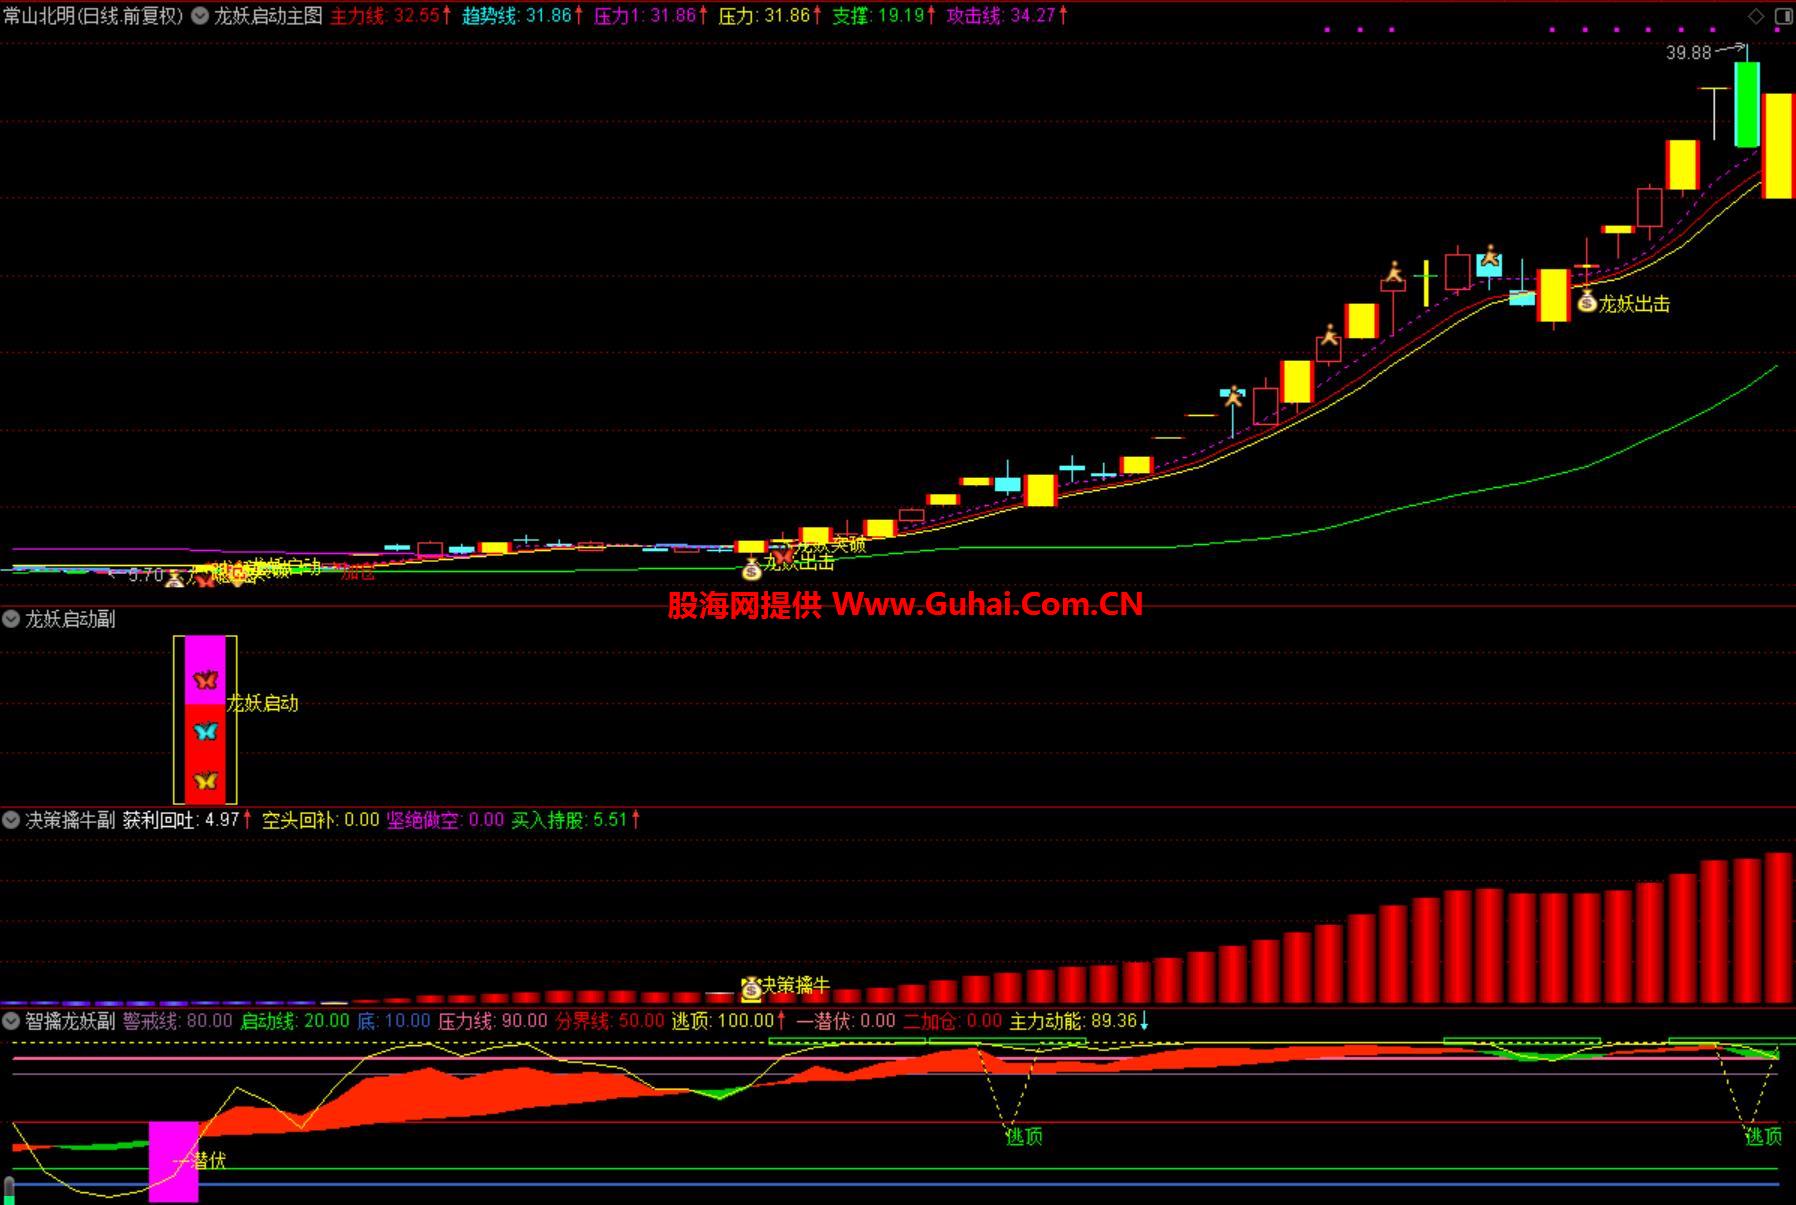The height and width of the screenshot is (1205, 1796).
Task: Click the right green 逃顶 chart label
Action: pyautogui.click(x=1763, y=1136)
